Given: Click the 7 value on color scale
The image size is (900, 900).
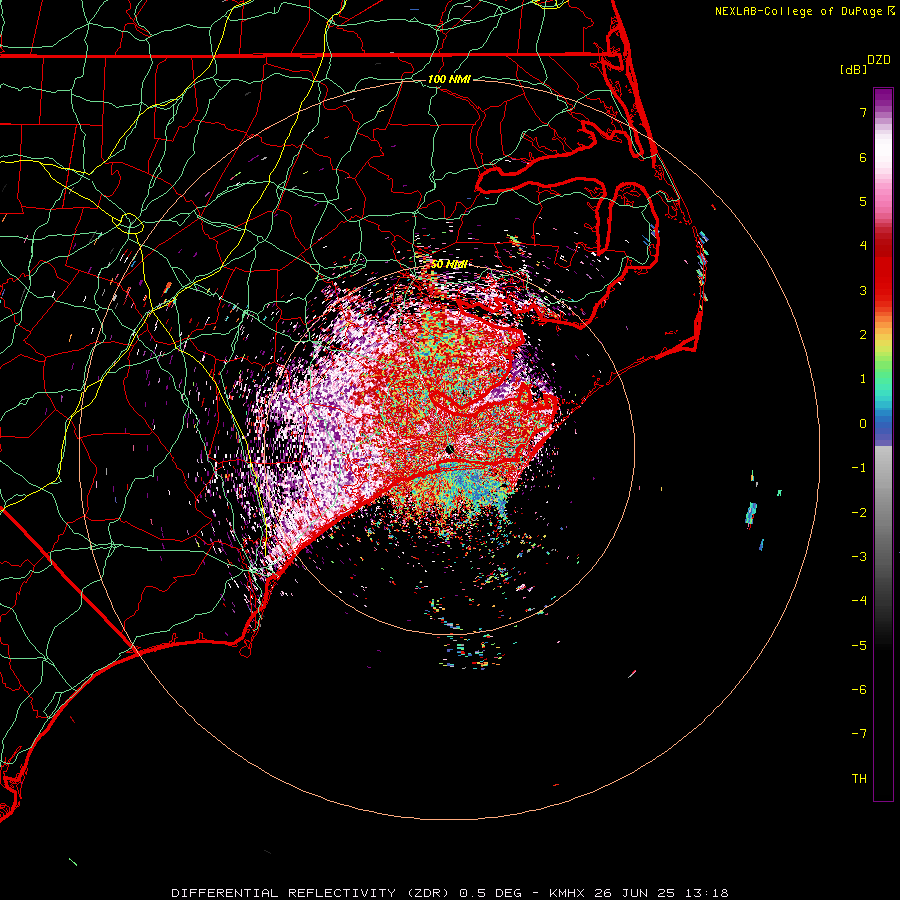Looking at the screenshot, I should 863,112.
